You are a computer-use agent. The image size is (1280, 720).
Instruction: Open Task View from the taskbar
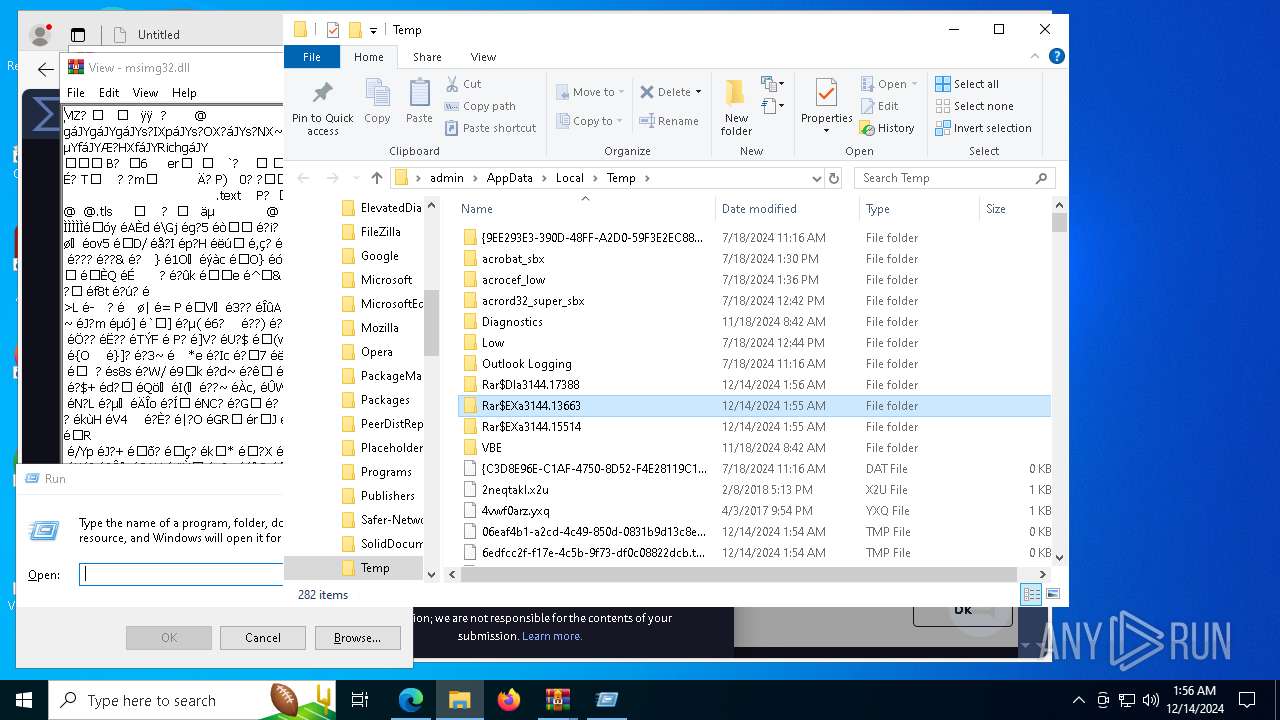point(360,700)
